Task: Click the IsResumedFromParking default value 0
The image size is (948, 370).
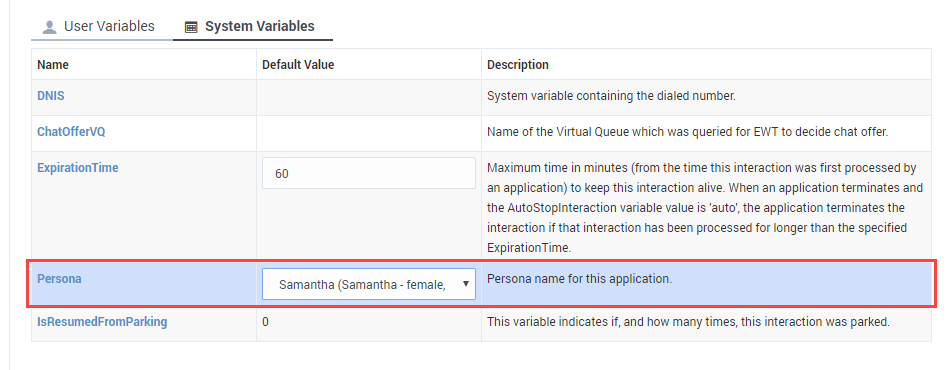Action: tap(265, 322)
